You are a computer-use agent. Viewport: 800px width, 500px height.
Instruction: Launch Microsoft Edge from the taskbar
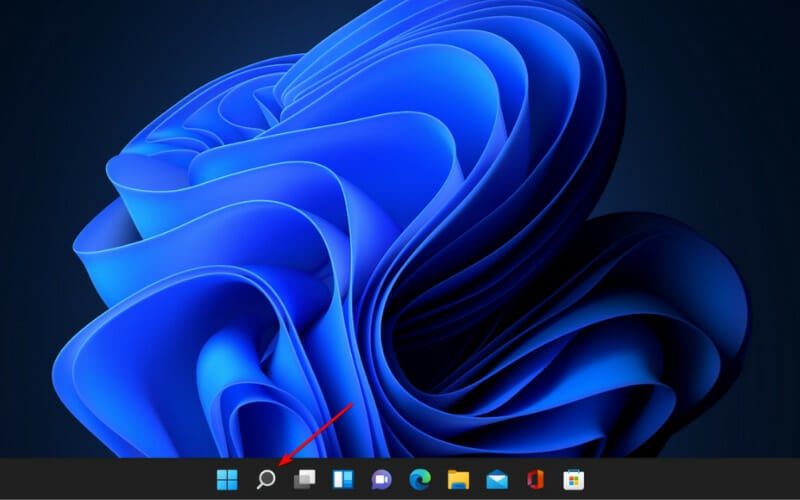pos(420,480)
